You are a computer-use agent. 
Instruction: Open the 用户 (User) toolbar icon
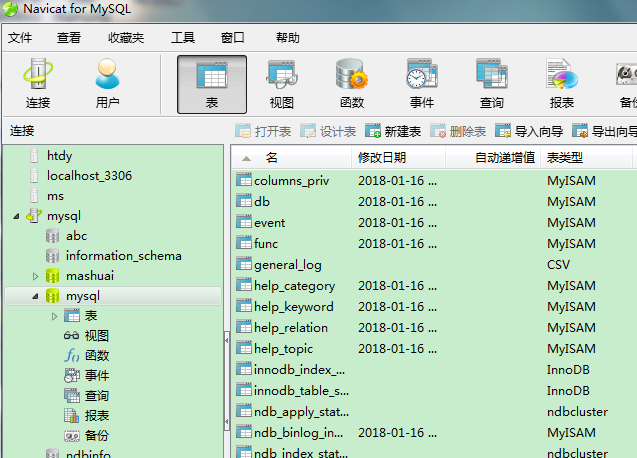(x=108, y=84)
